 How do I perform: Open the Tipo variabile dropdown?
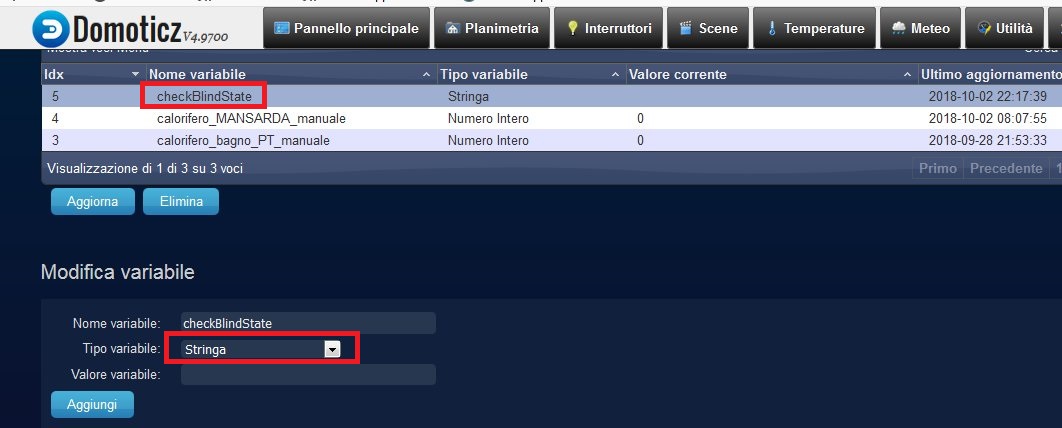(261, 349)
